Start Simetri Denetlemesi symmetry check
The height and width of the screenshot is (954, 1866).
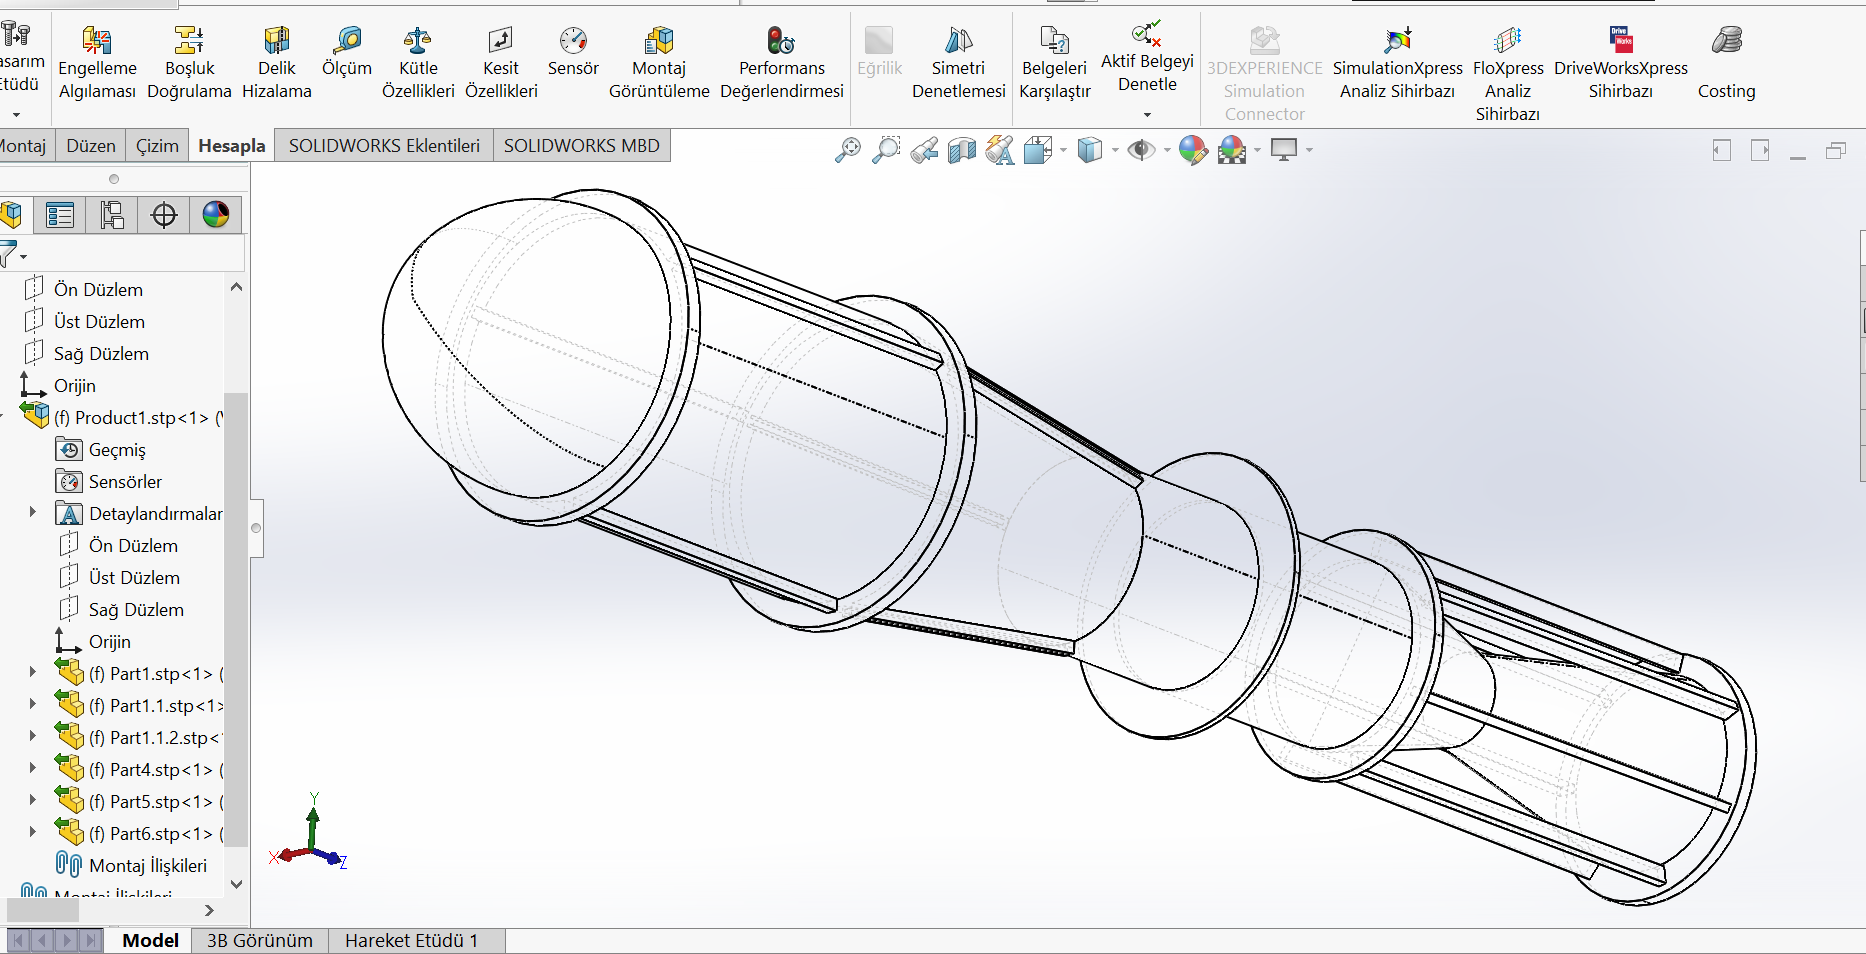coord(958,63)
